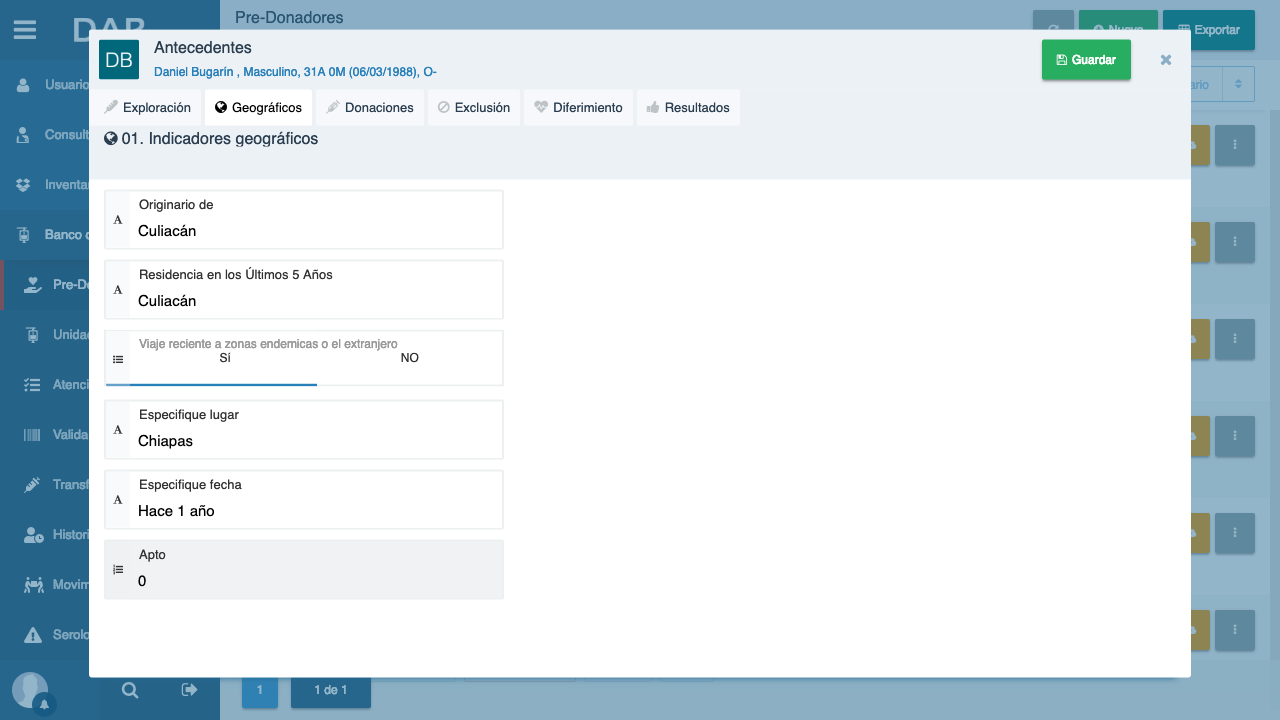Open Transfusión syringe sidebar item
This screenshot has width=1280, height=720.
pyautogui.click(x=45, y=485)
